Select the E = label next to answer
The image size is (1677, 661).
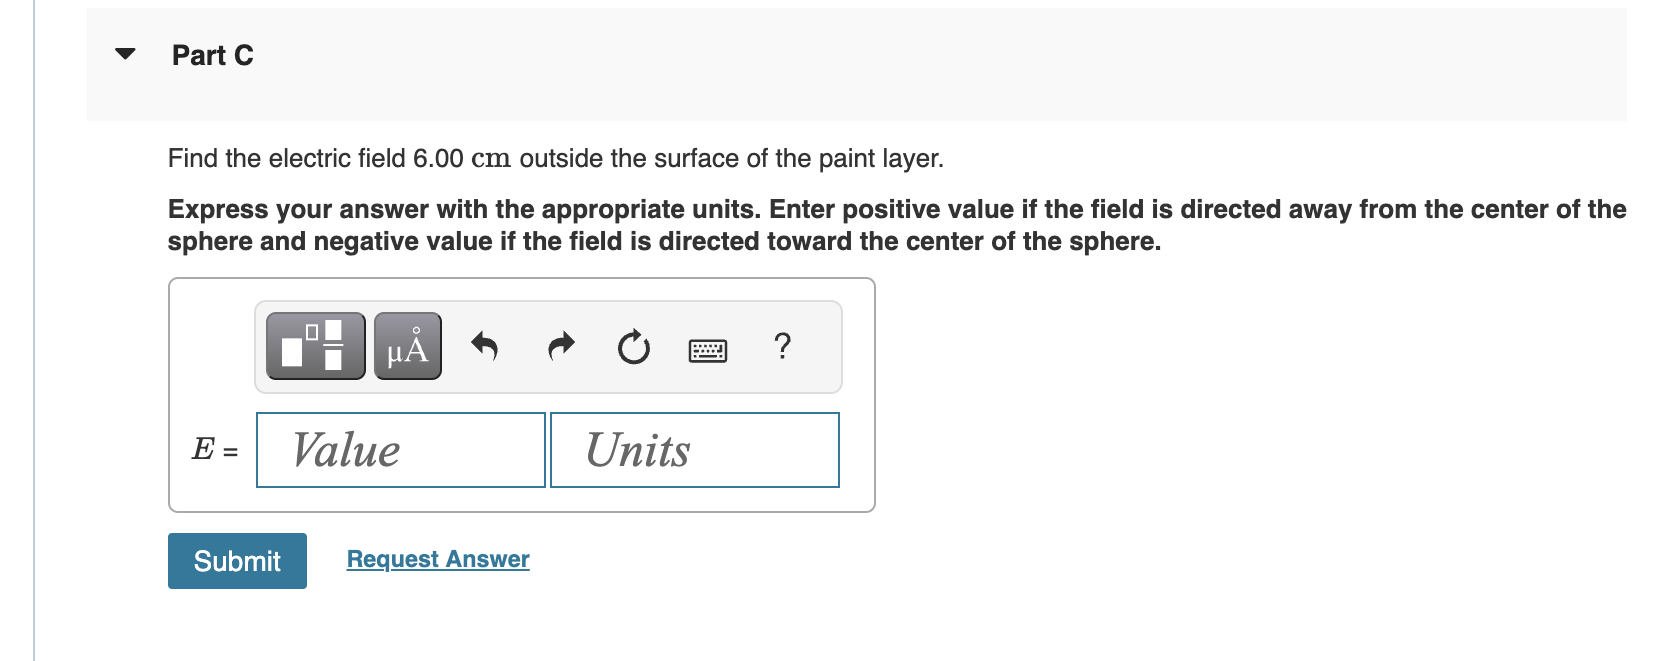coord(214,450)
